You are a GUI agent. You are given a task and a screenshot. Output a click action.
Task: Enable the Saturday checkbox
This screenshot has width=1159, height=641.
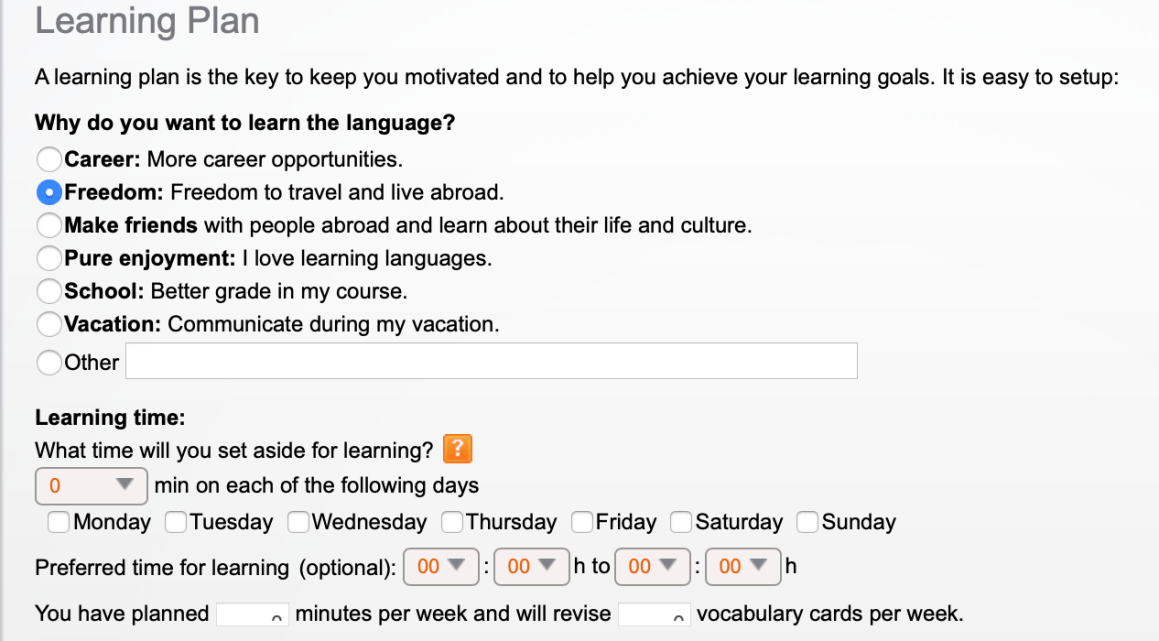[x=681, y=522]
